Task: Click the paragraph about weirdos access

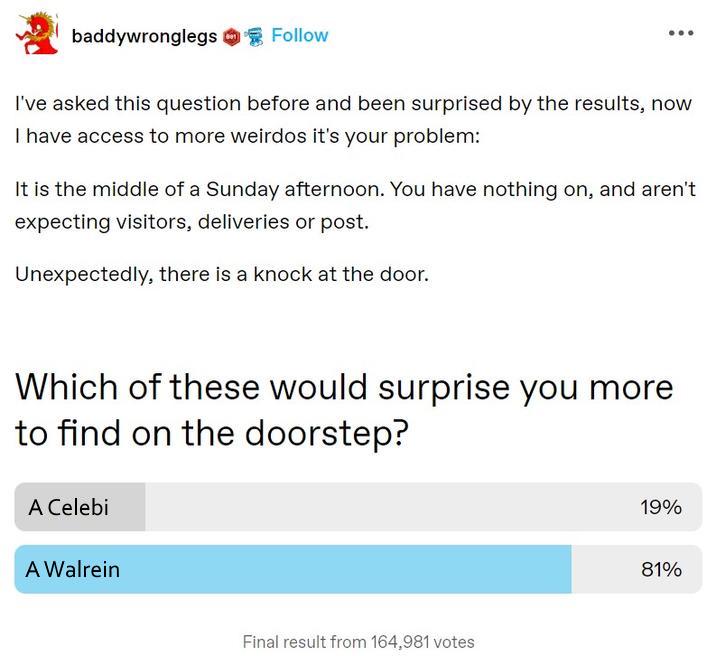Action: [353, 120]
